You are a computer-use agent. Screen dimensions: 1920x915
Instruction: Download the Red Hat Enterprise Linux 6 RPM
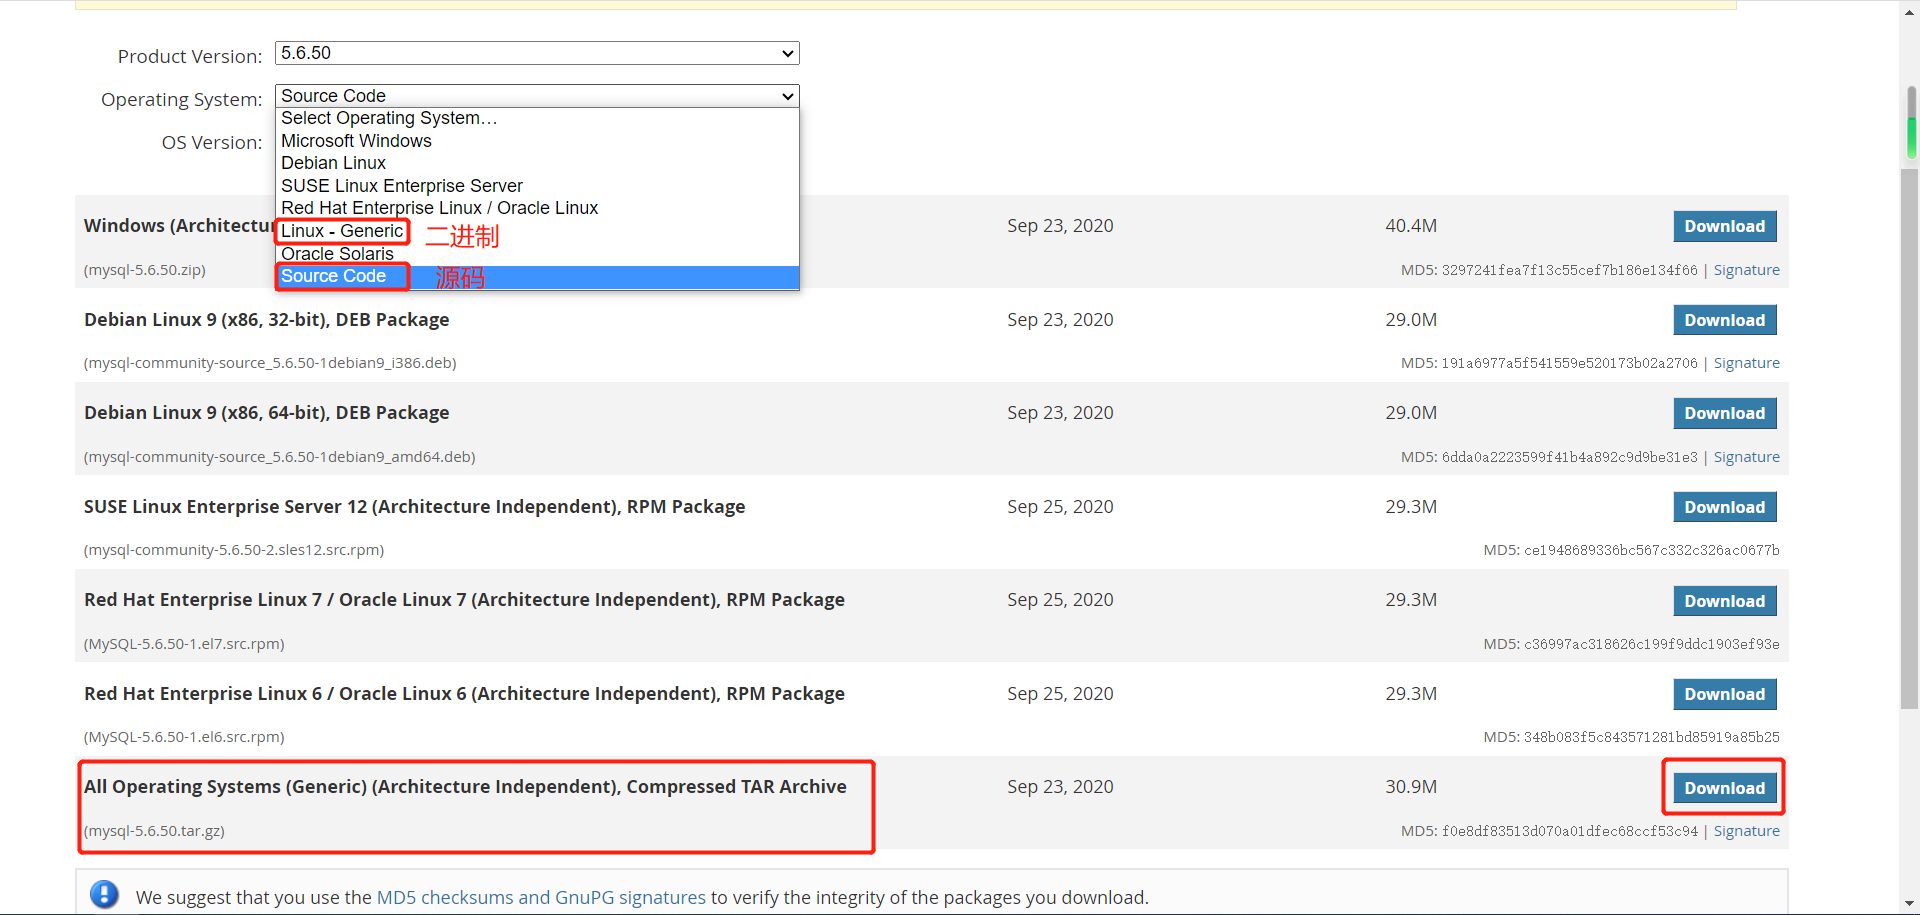(x=1724, y=694)
